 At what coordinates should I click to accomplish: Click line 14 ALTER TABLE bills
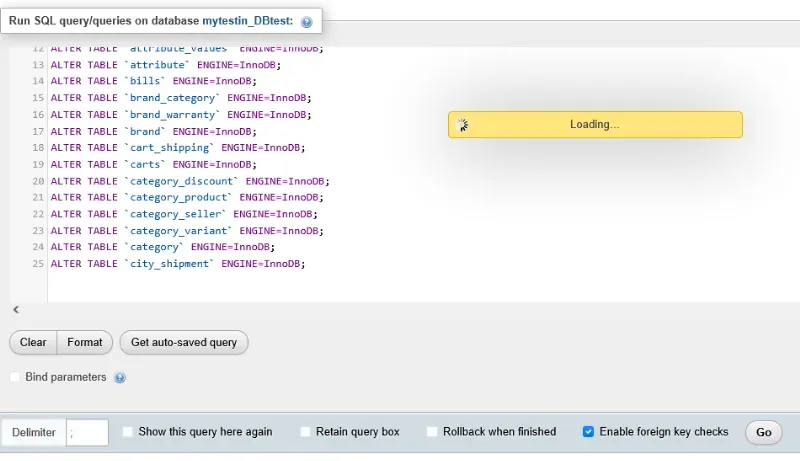[x=154, y=81]
